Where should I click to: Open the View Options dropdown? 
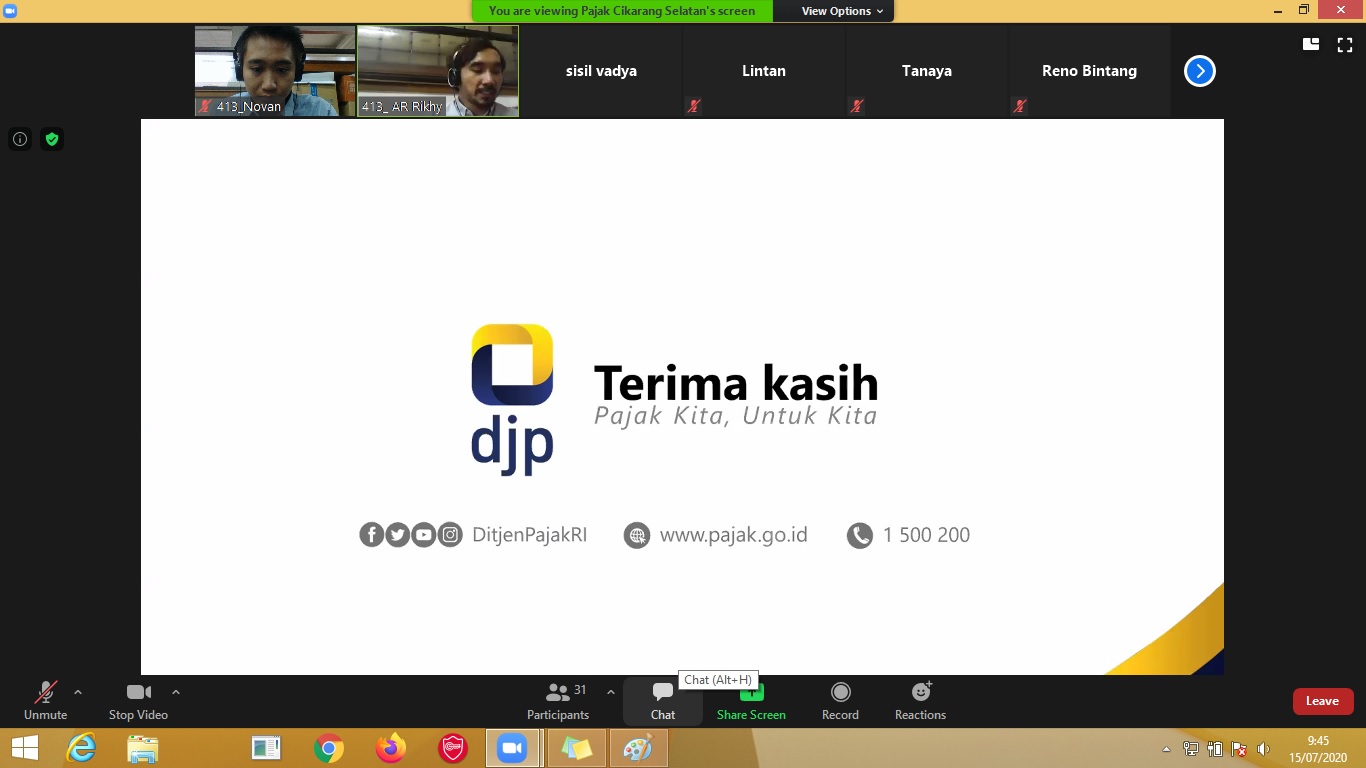[842, 11]
